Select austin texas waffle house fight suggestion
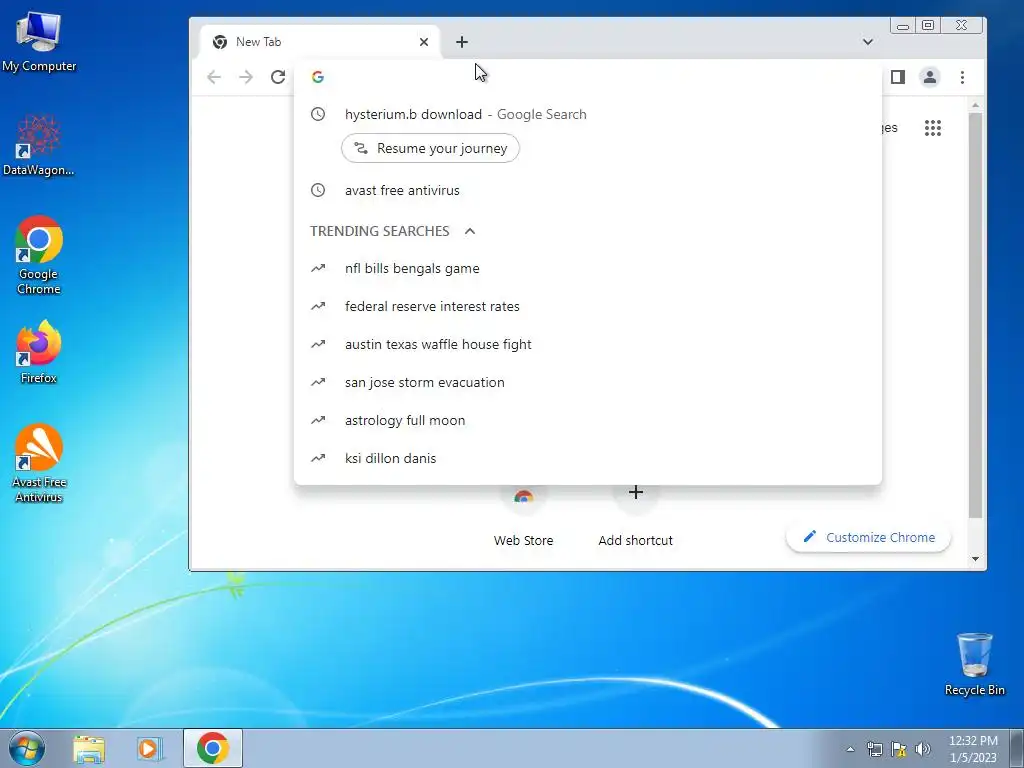 tap(588, 344)
